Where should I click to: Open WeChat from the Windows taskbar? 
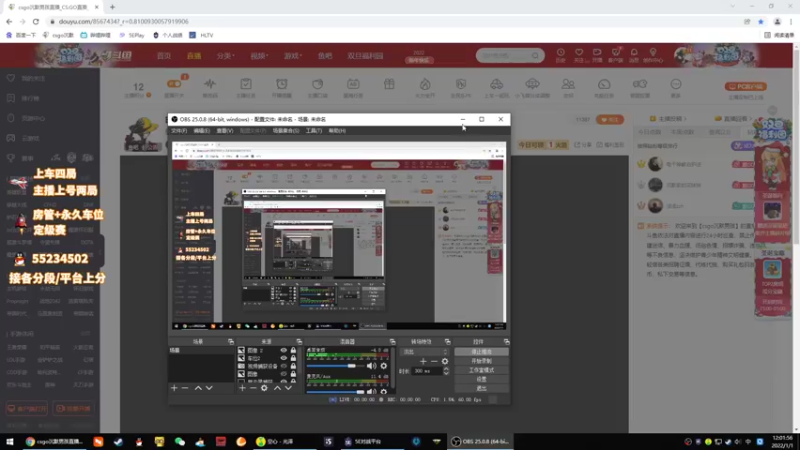point(180,442)
